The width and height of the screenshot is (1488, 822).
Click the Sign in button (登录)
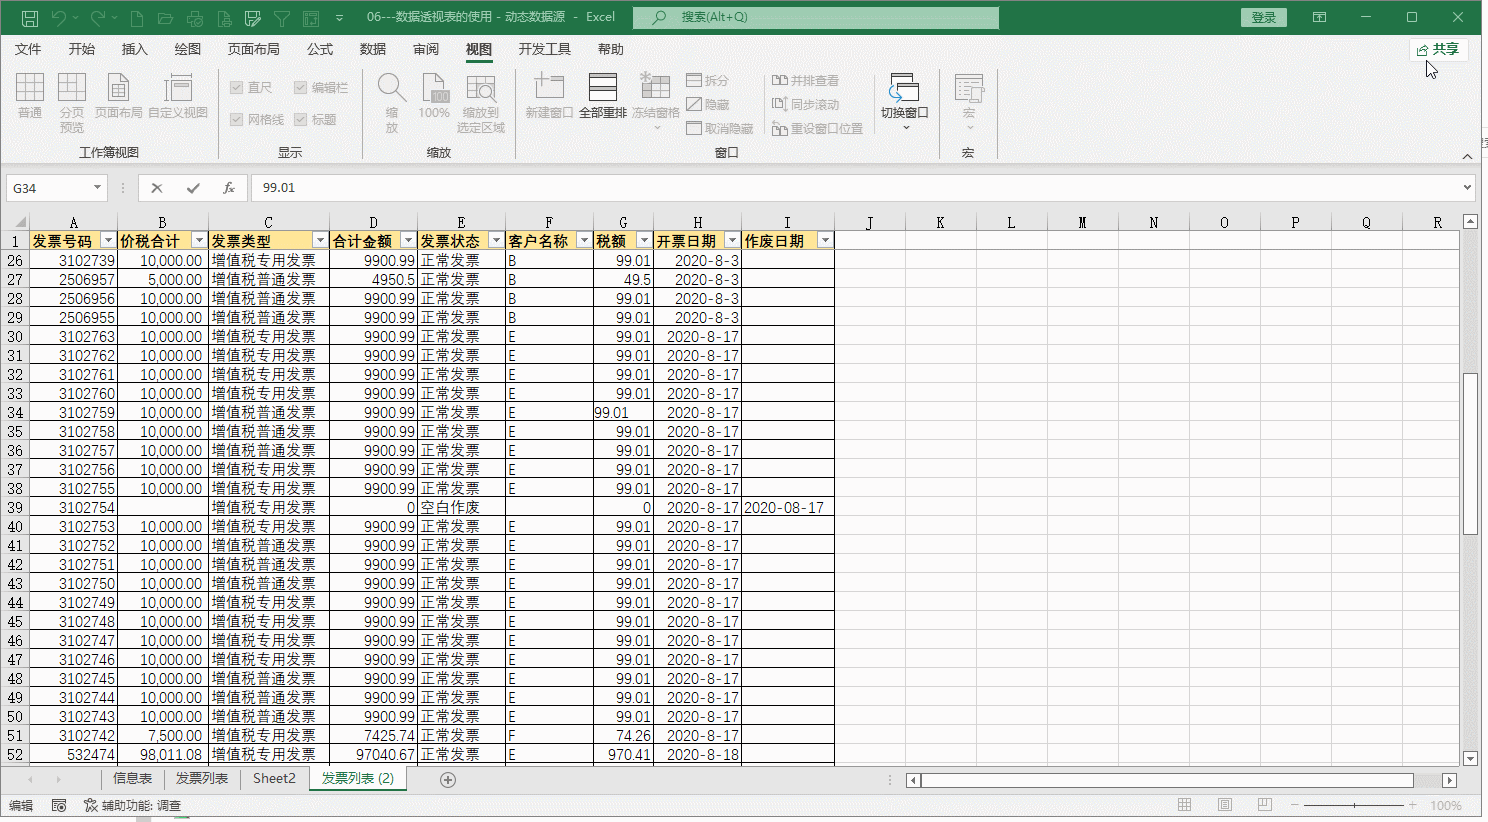(1264, 17)
